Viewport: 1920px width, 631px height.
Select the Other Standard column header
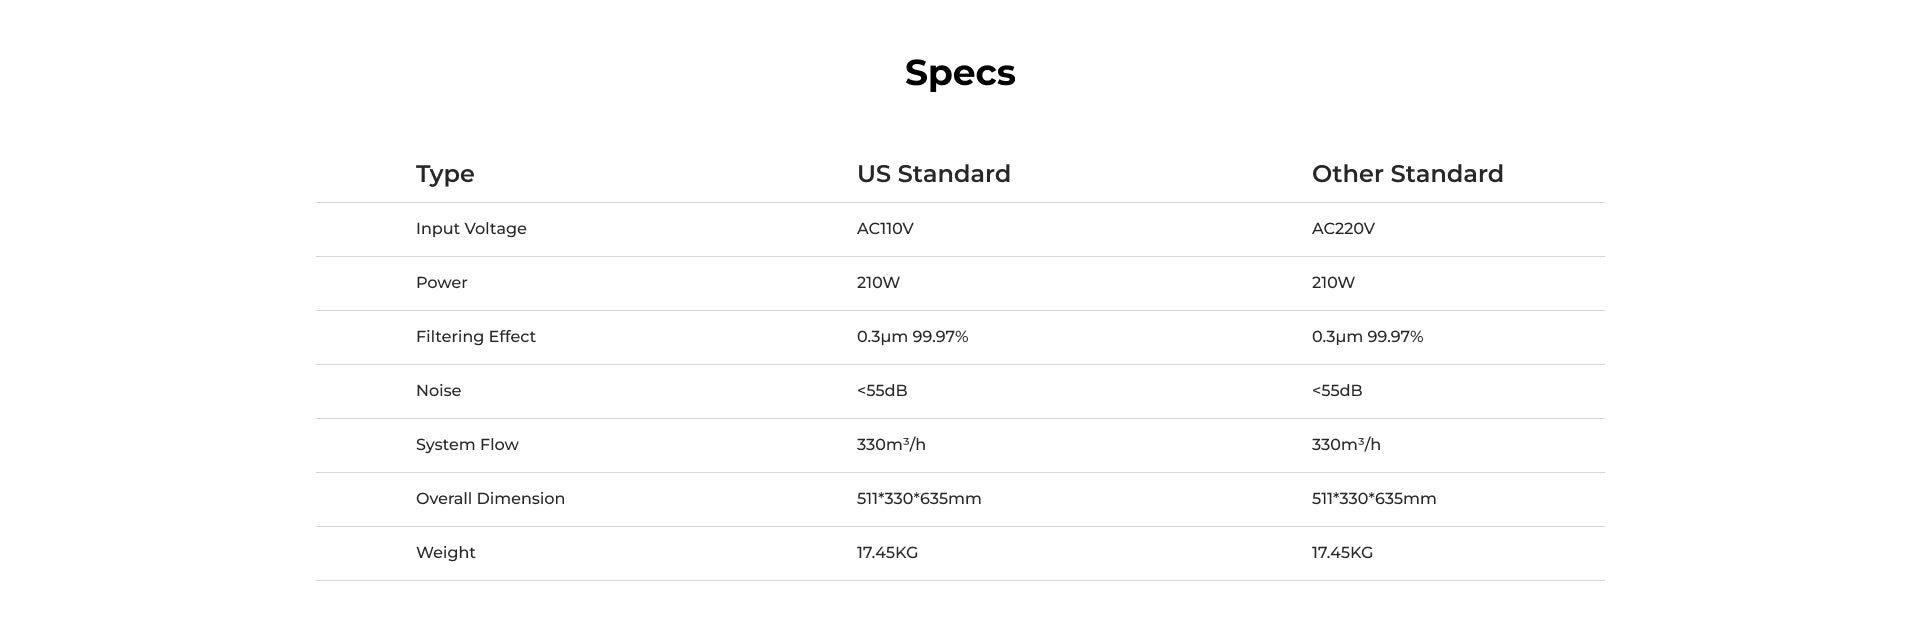[x=1407, y=174]
